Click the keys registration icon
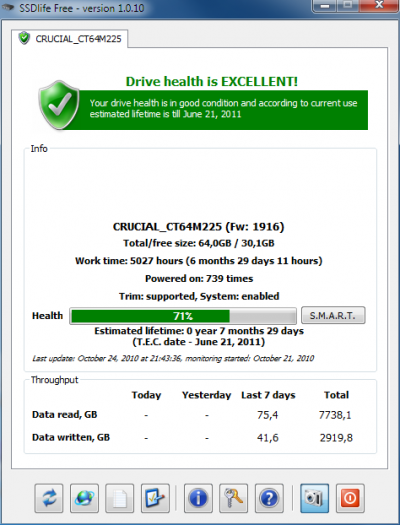400x525 pixels. point(233,498)
